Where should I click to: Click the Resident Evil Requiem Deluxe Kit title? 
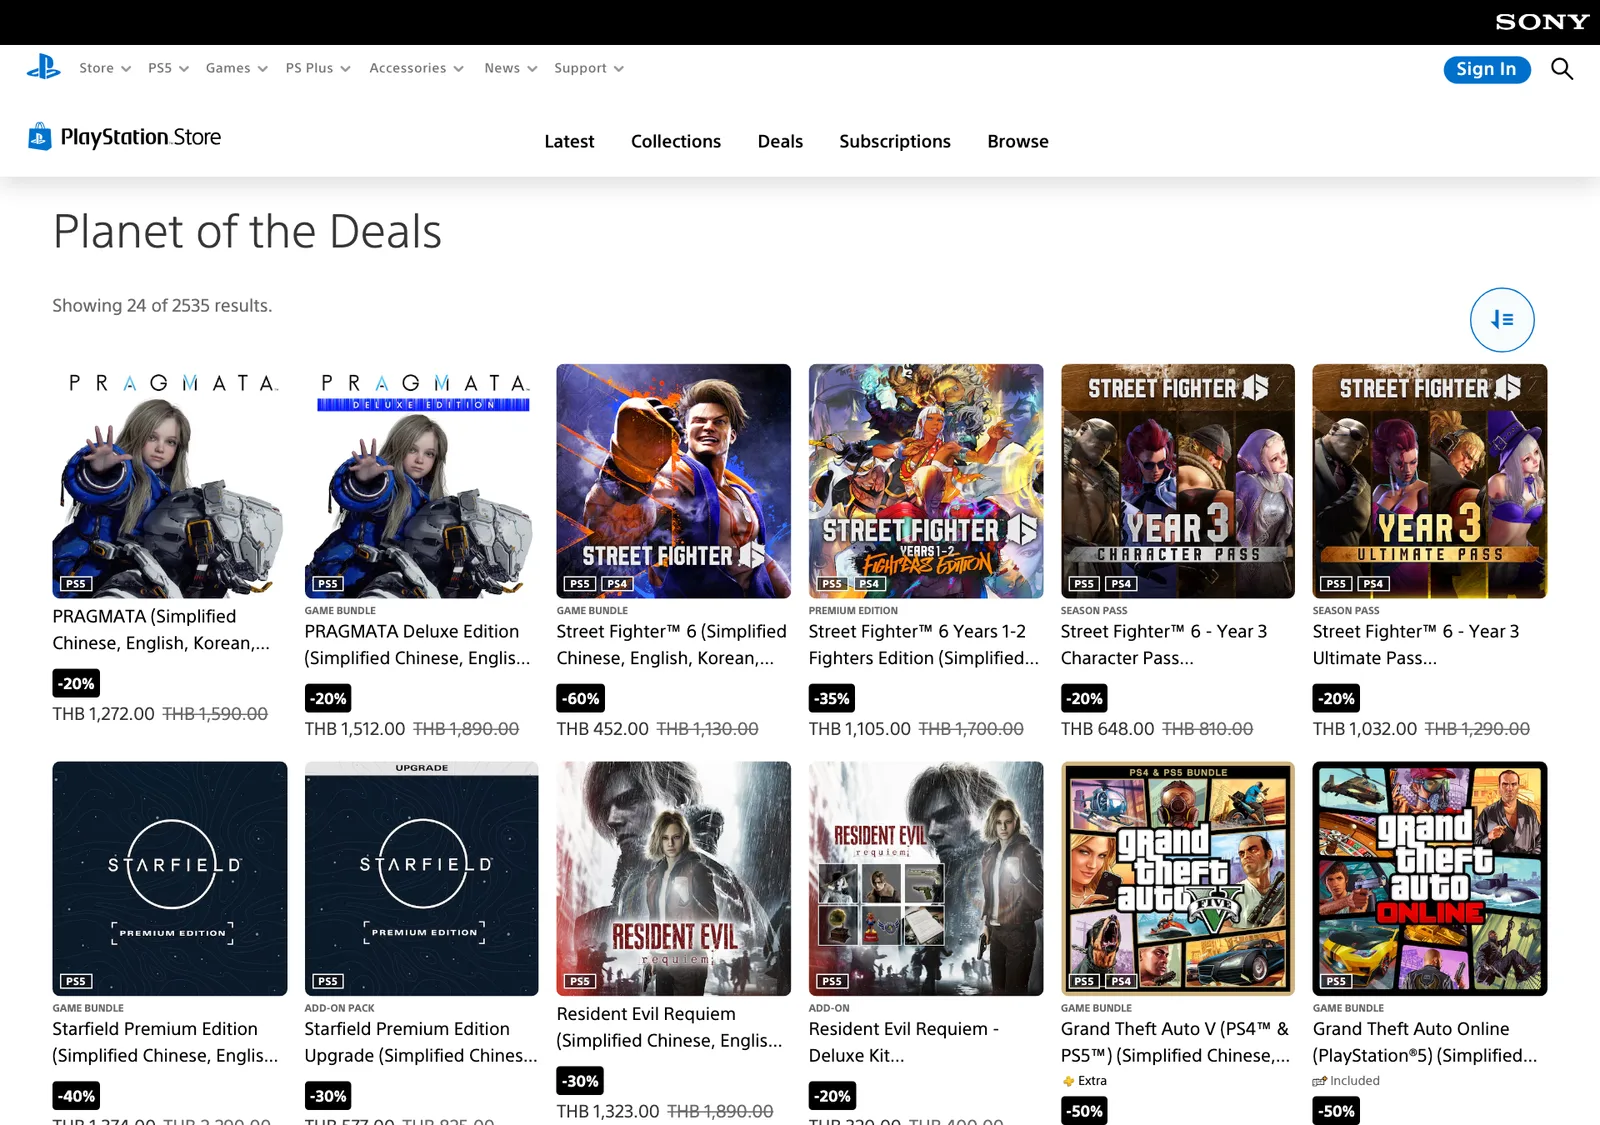904,1042
